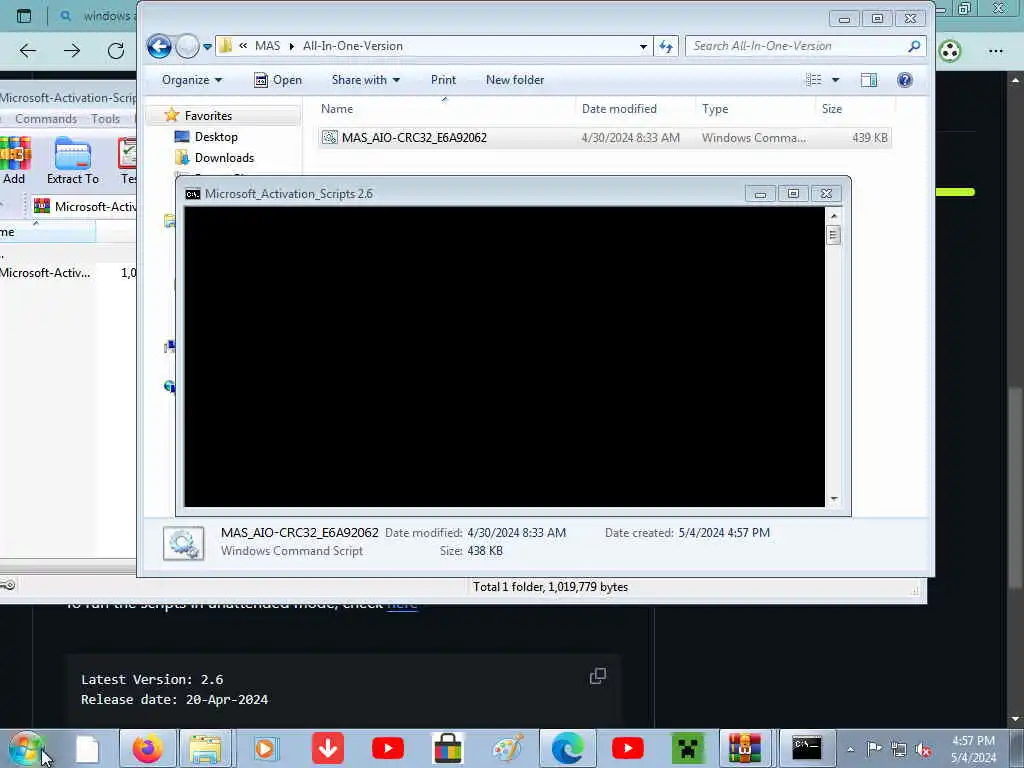Select Favorites in the navigation pane

click(x=208, y=116)
